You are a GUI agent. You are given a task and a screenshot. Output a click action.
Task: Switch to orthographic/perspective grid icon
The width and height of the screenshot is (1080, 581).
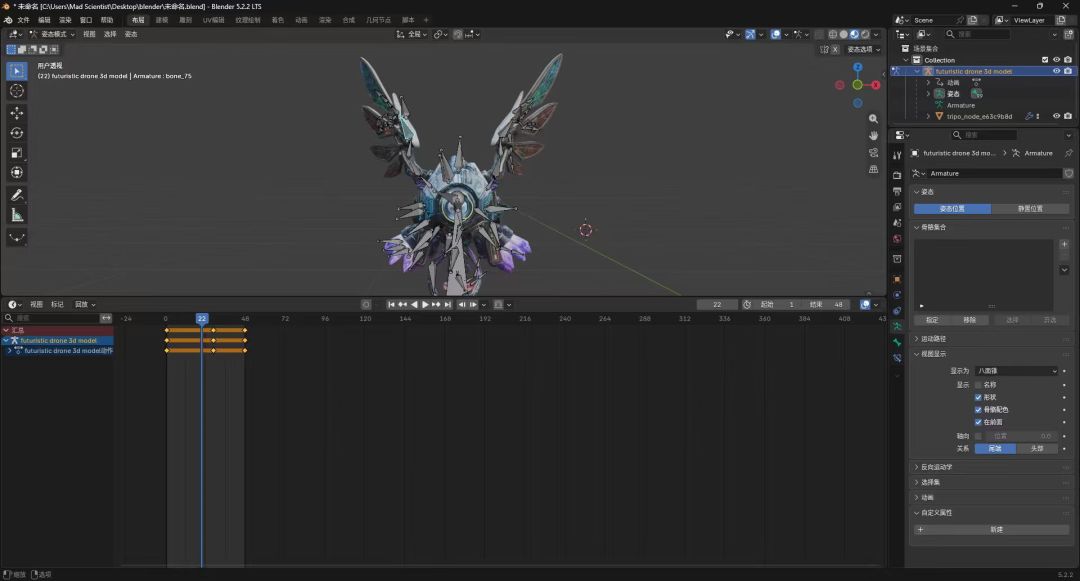873,169
